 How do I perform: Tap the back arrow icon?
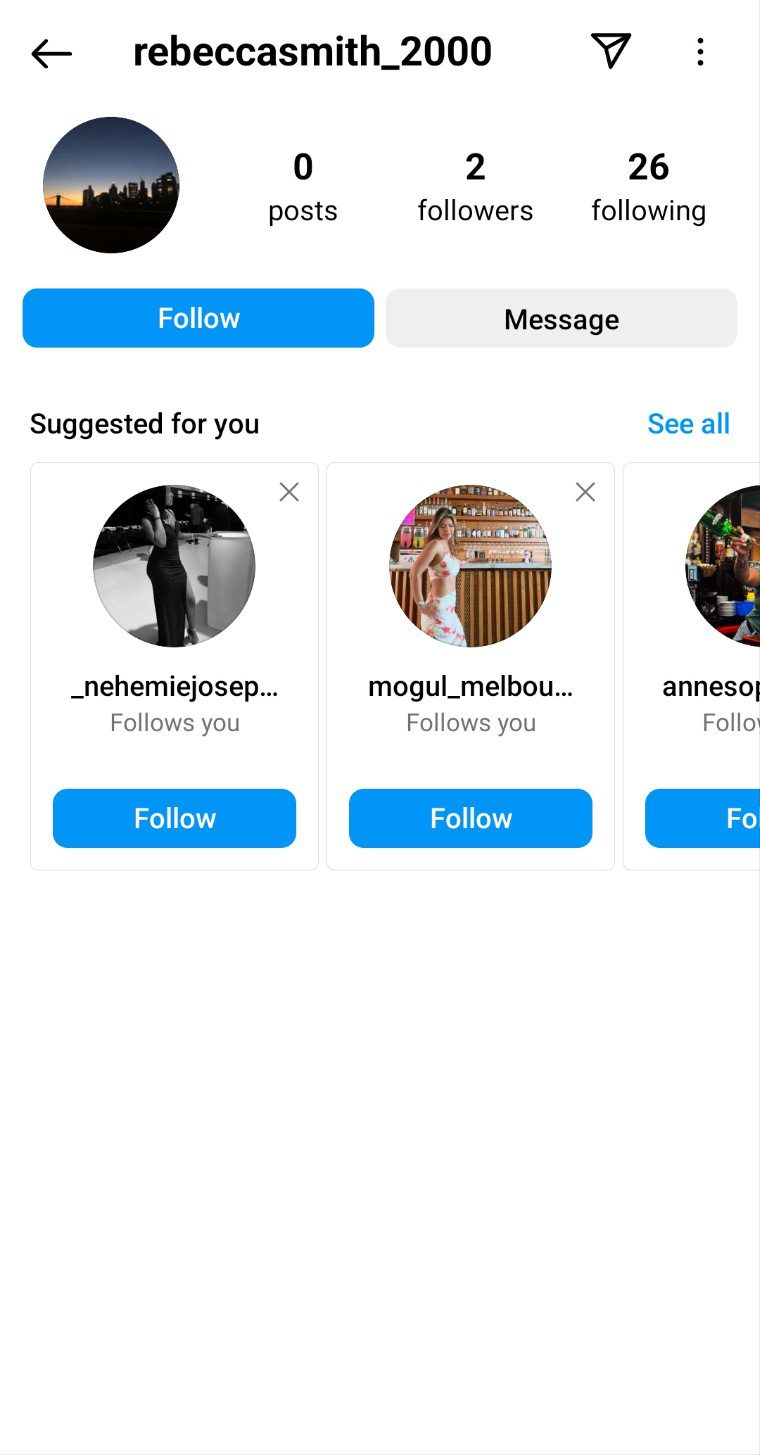coord(51,53)
